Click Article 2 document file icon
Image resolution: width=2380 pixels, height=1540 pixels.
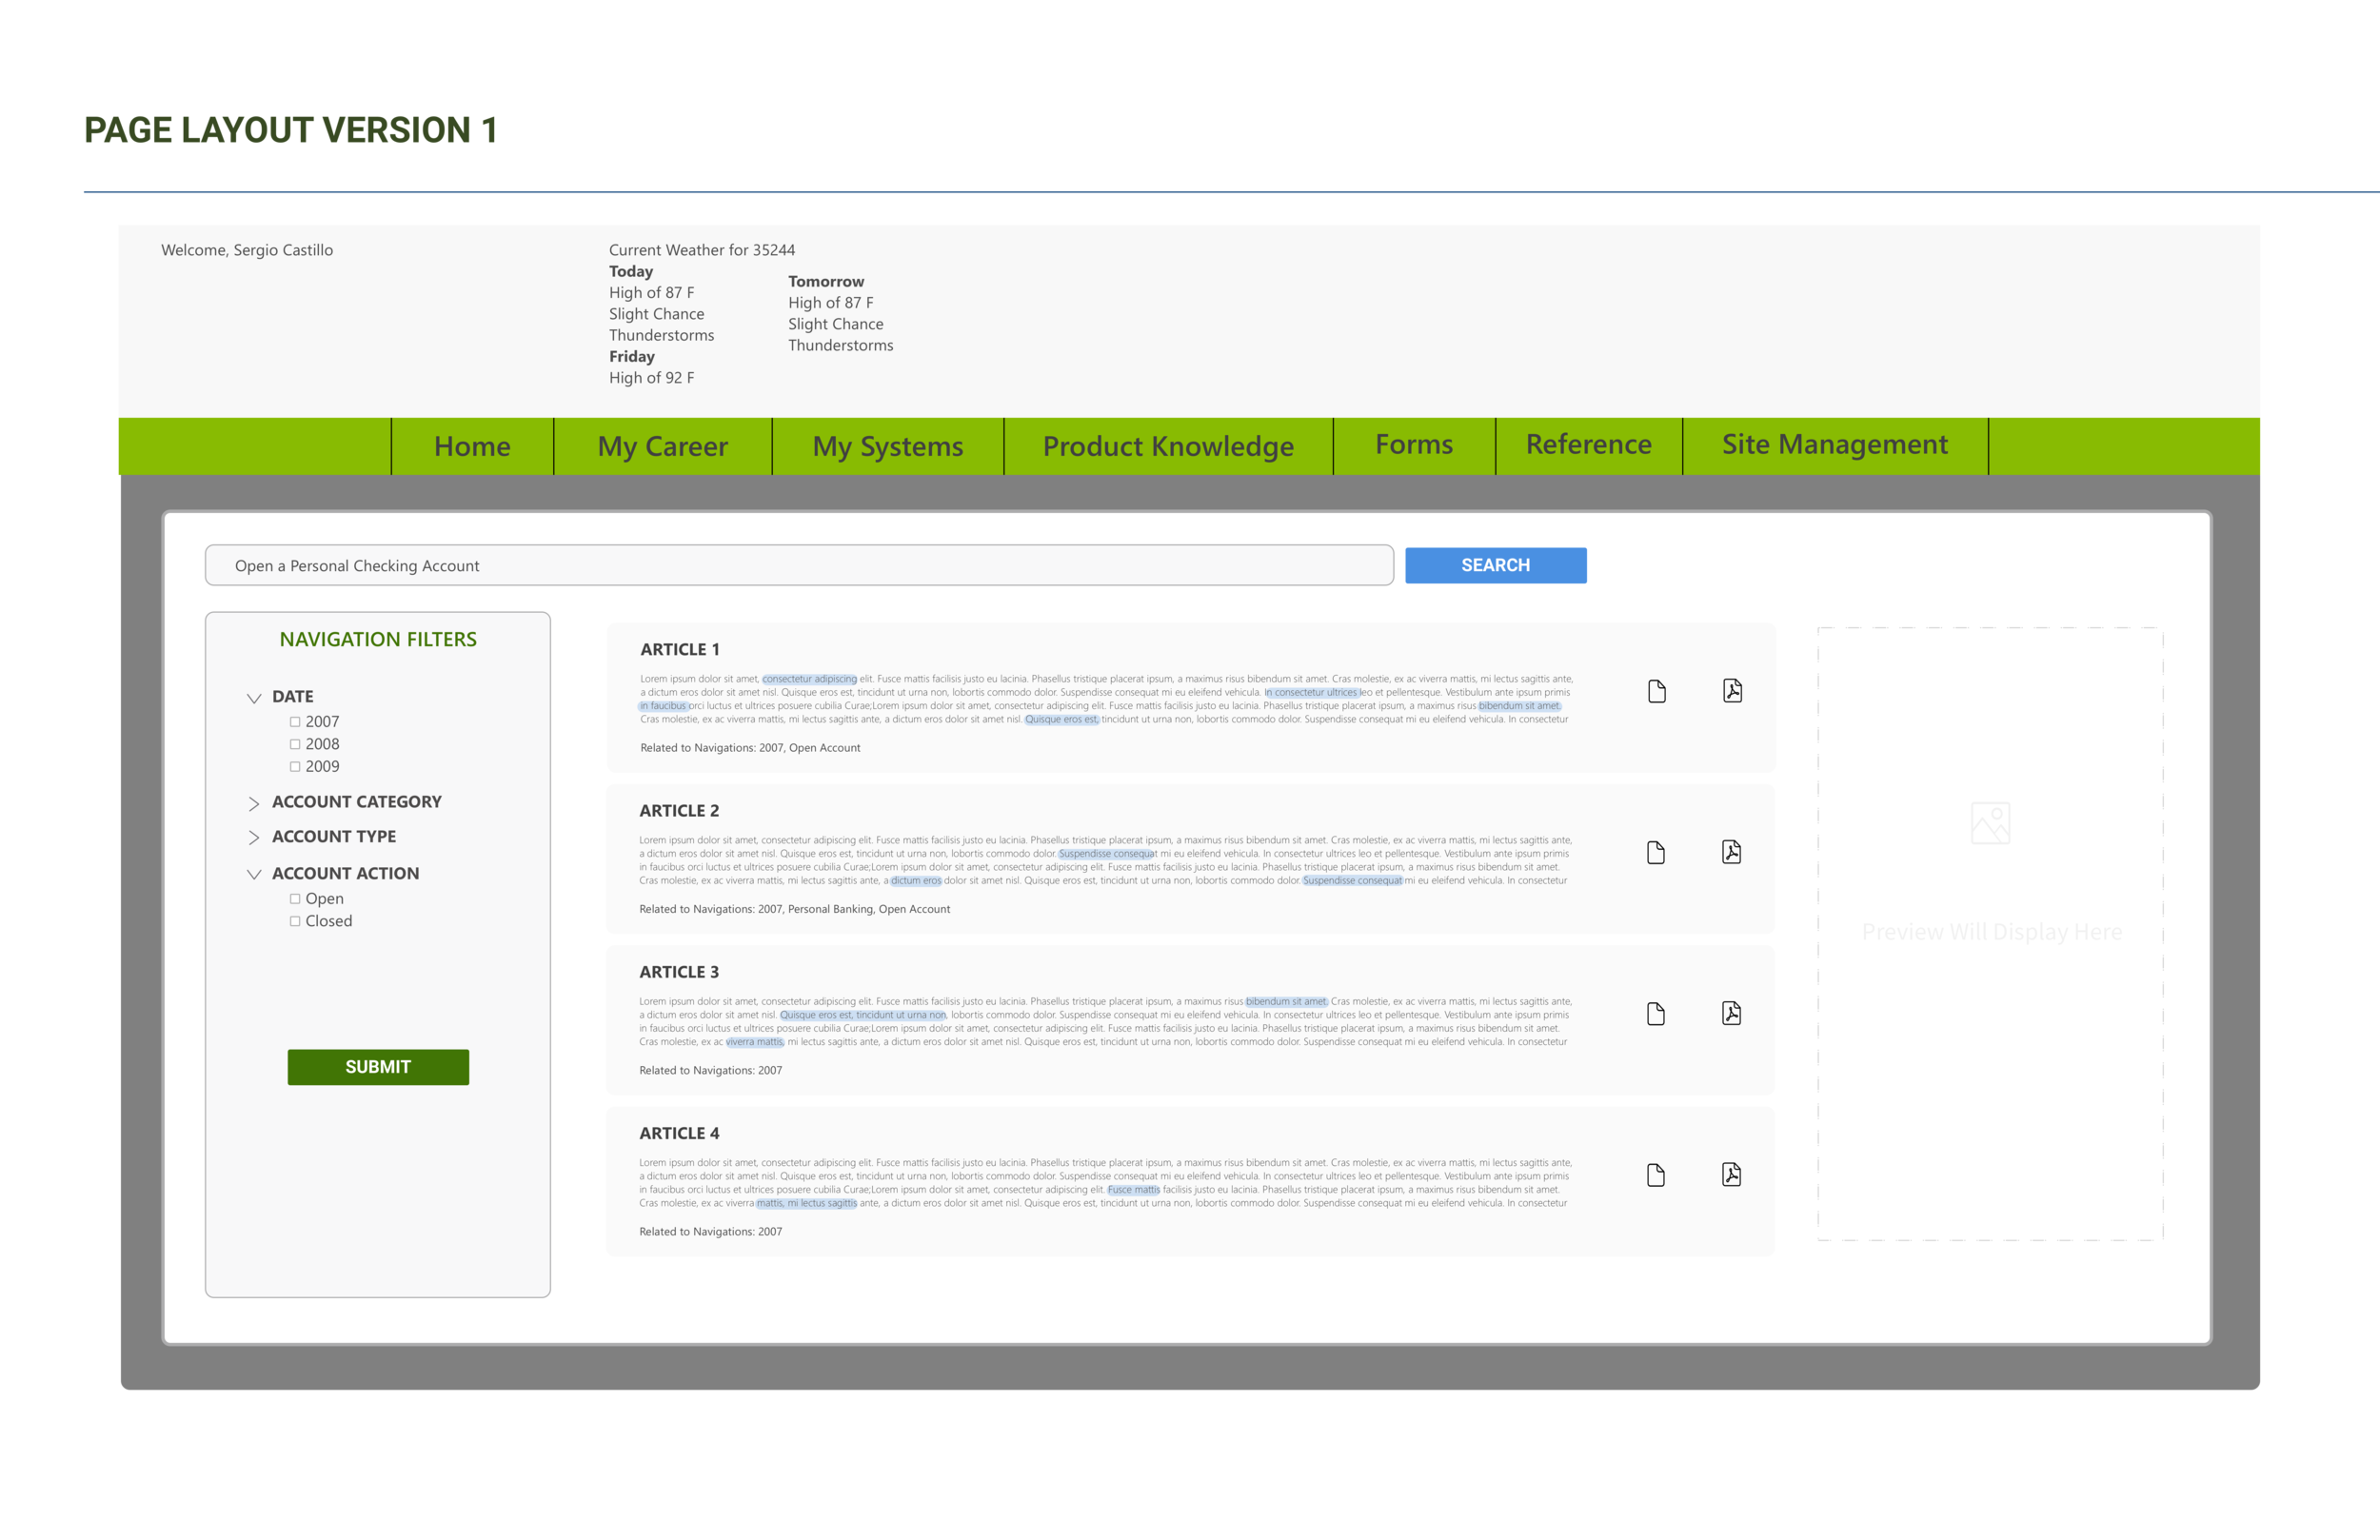click(x=1655, y=852)
